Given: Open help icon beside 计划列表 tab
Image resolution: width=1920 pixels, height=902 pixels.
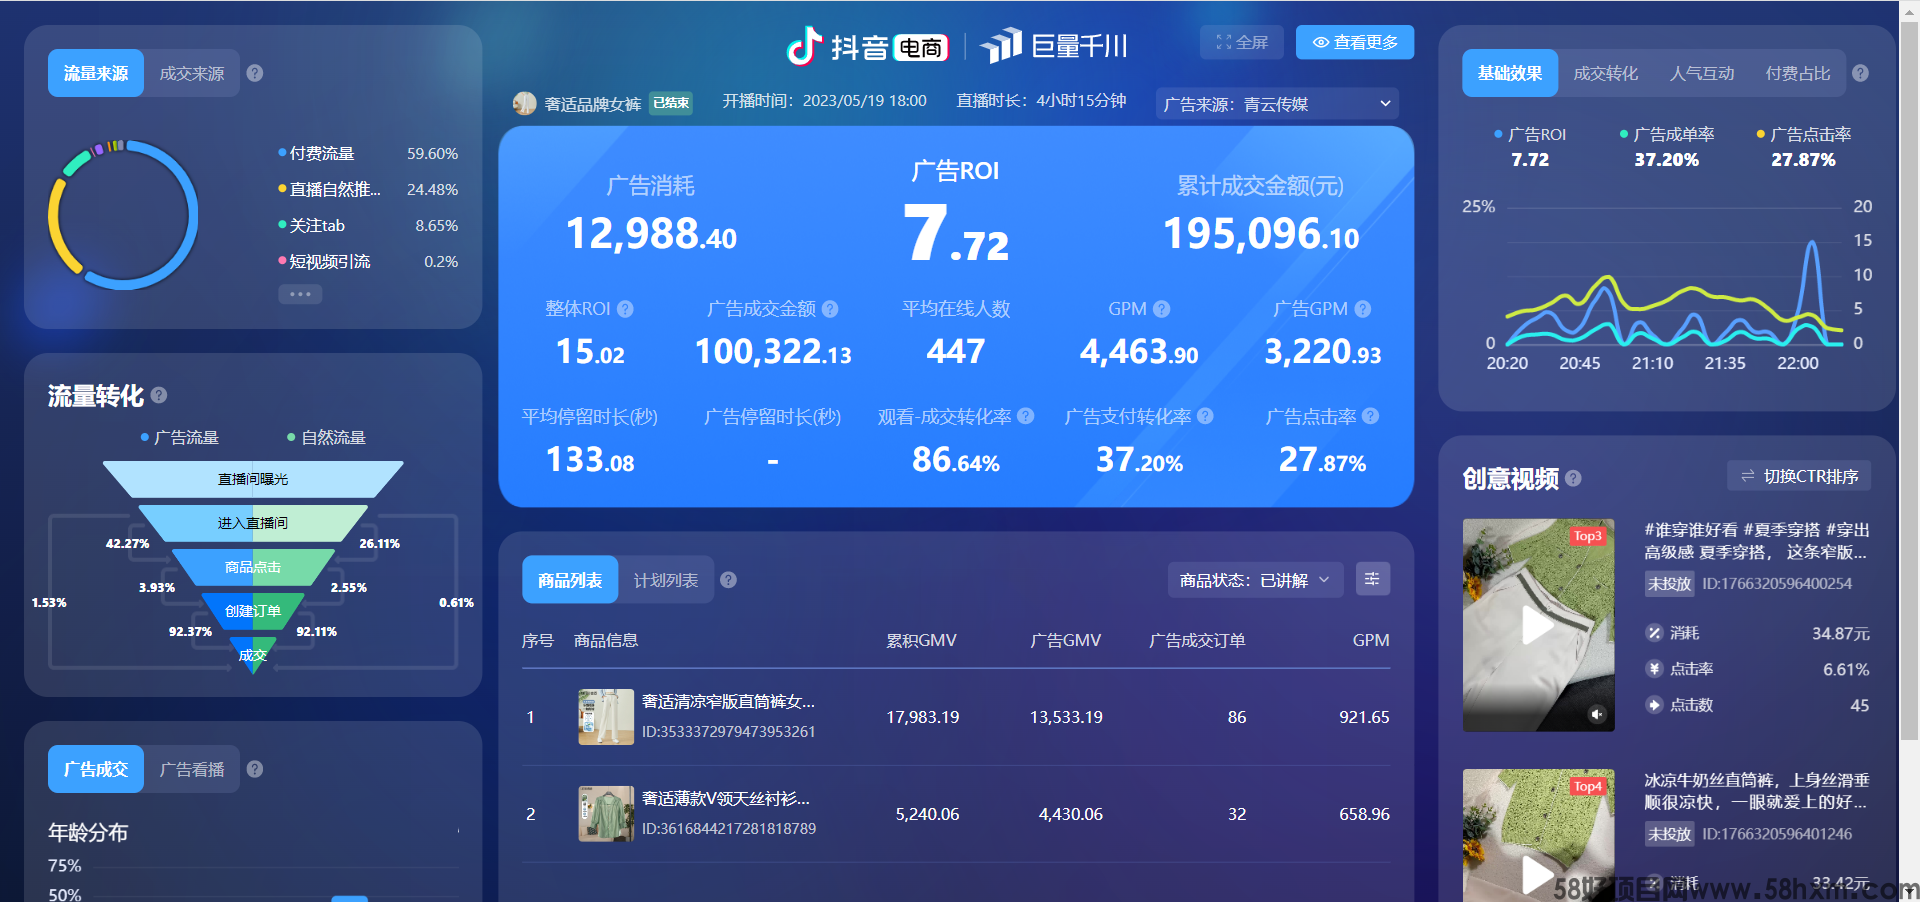Looking at the screenshot, I should point(729,580).
